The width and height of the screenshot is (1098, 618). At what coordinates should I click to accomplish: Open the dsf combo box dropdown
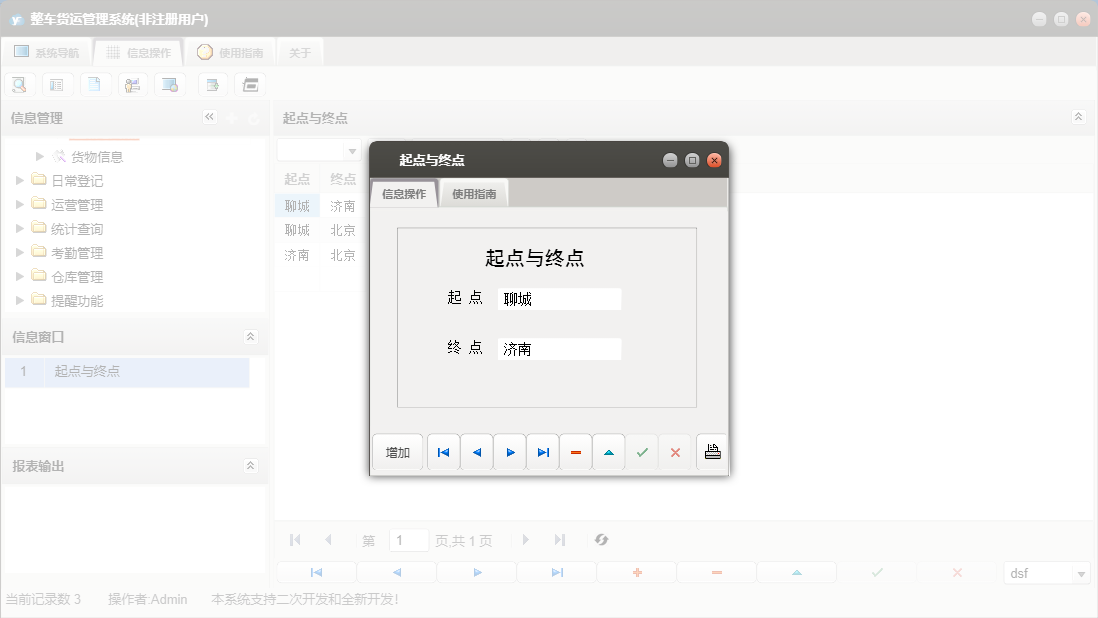click(1082, 573)
